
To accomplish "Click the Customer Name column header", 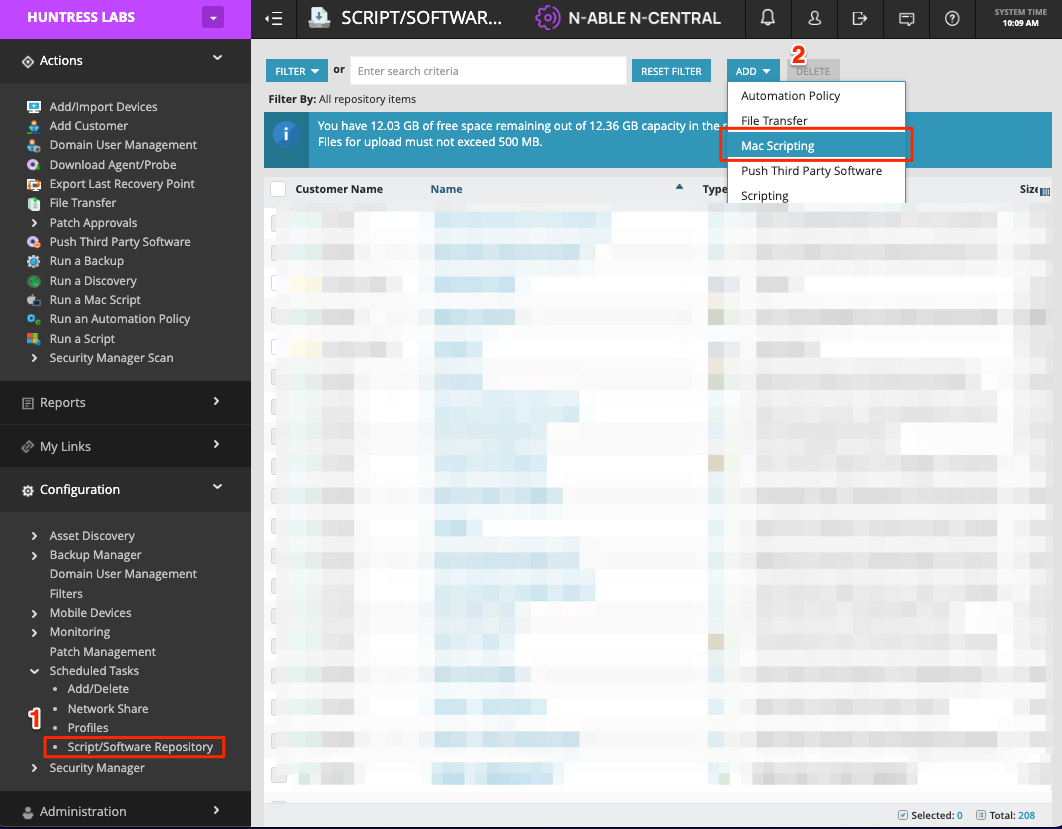I will (x=339, y=189).
